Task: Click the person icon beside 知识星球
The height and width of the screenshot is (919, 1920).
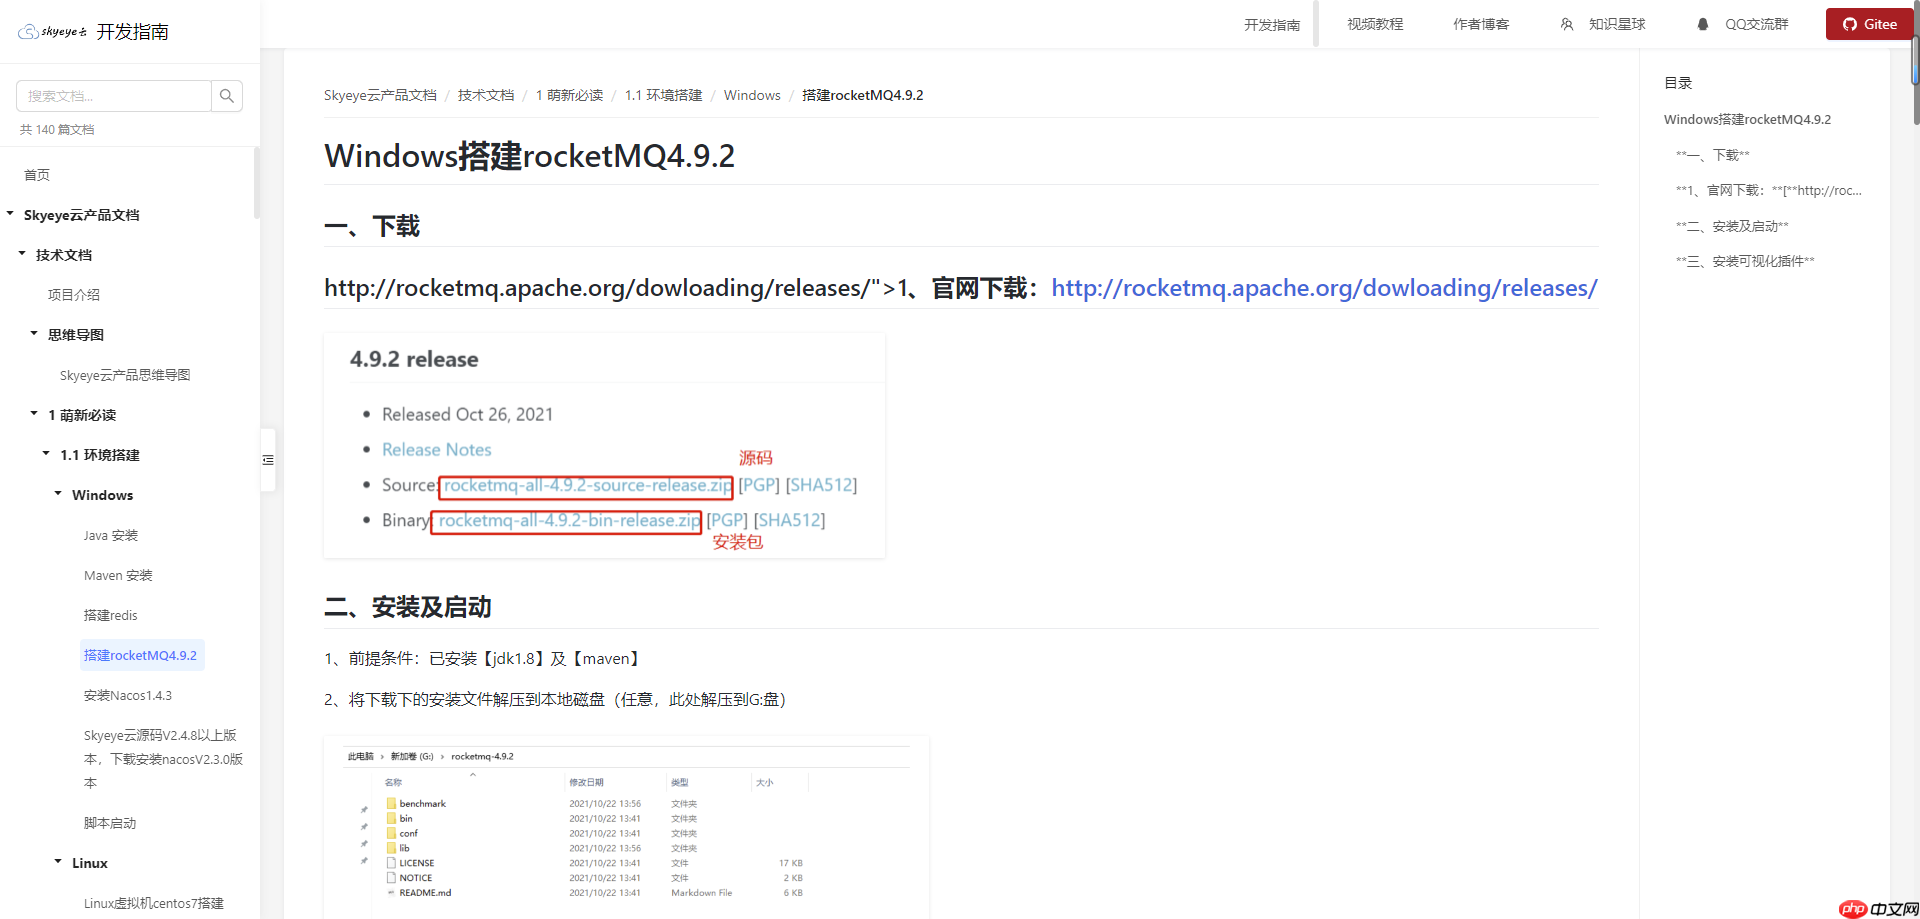Action: pyautogui.click(x=1567, y=23)
